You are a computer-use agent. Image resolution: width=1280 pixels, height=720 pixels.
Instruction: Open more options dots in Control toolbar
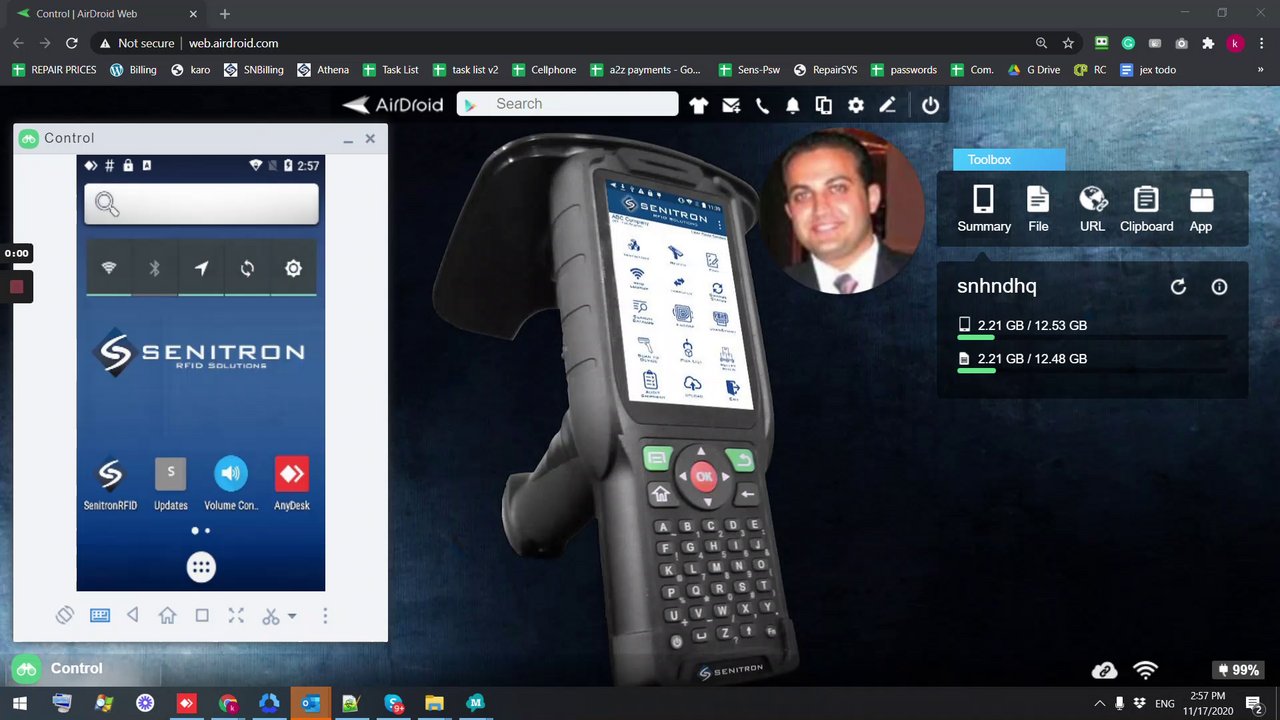pyautogui.click(x=325, y=616)
